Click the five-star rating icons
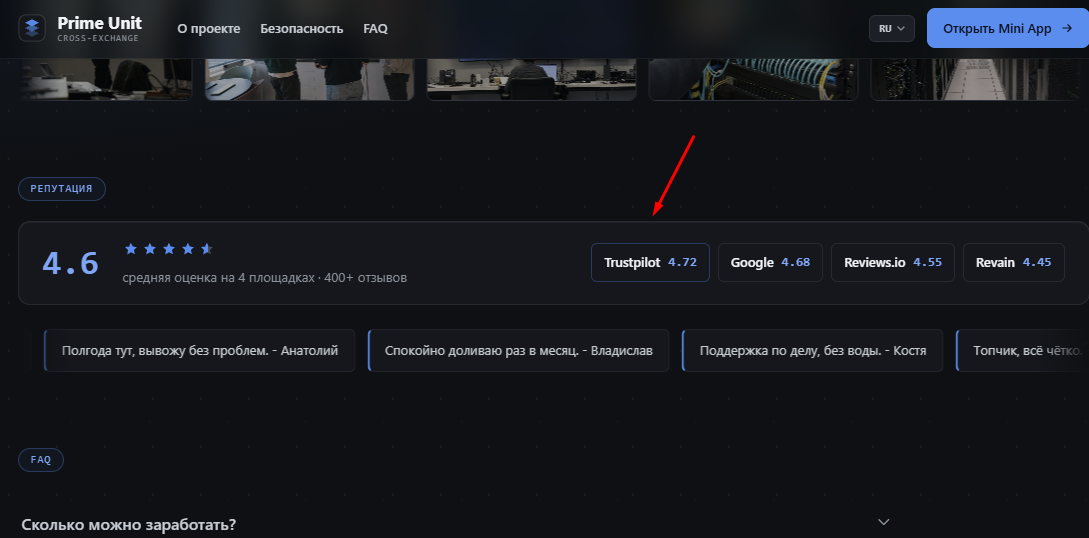 pos(168,249)
